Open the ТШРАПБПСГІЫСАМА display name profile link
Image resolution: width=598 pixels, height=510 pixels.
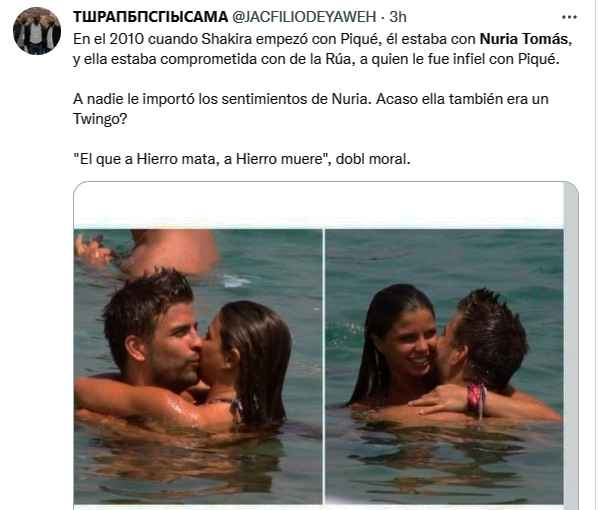point(150,17)
